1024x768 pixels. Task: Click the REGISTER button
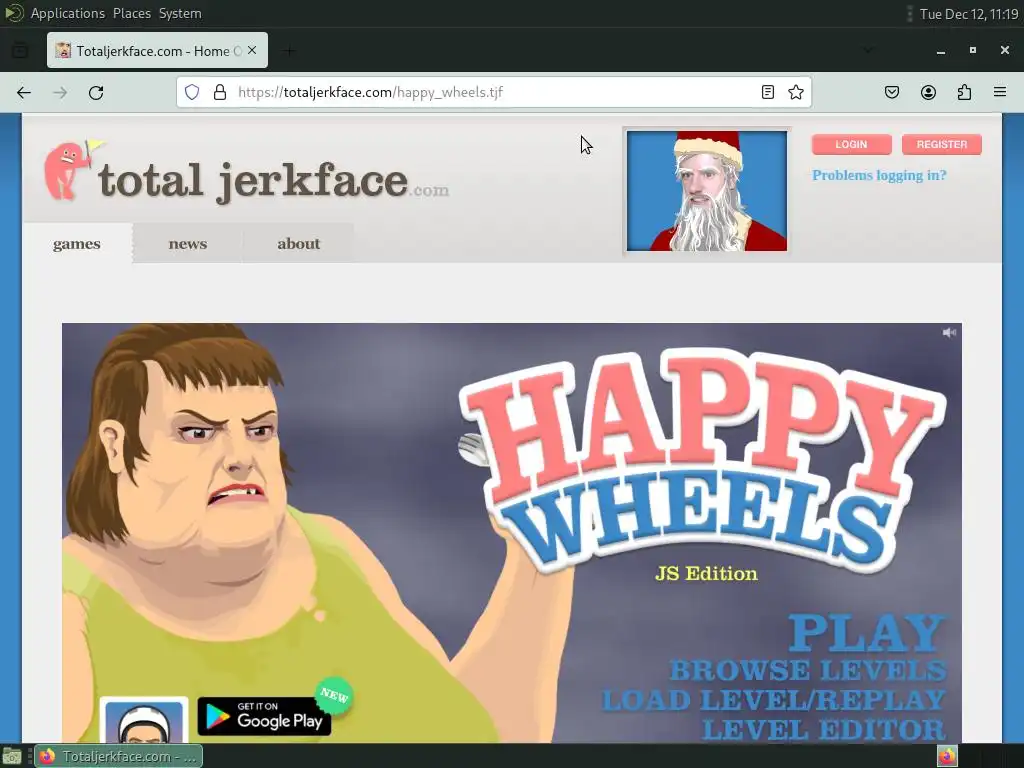pos(942,144)
